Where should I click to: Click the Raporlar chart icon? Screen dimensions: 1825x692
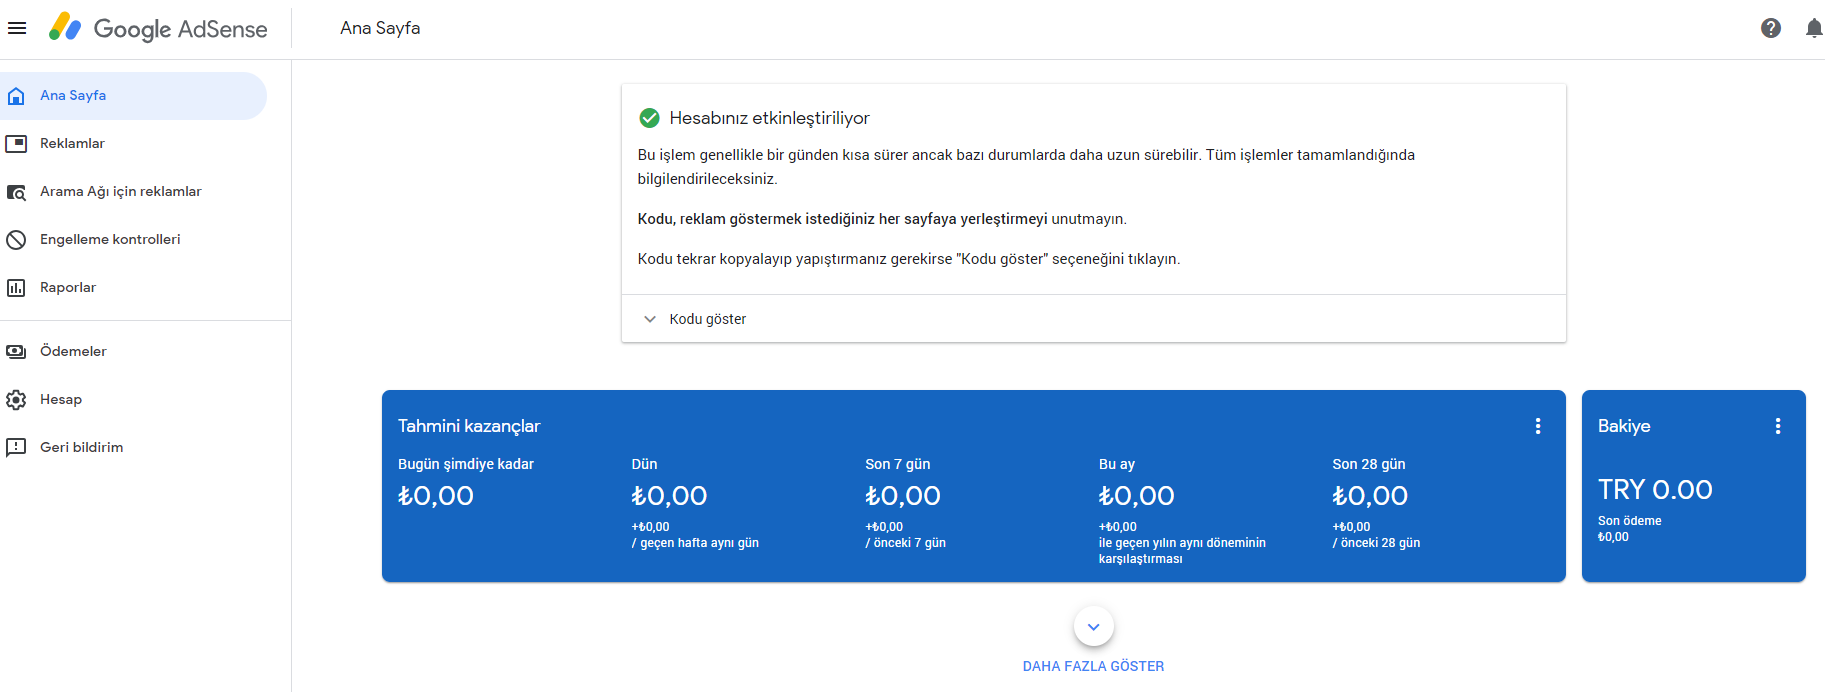[16, 288]
